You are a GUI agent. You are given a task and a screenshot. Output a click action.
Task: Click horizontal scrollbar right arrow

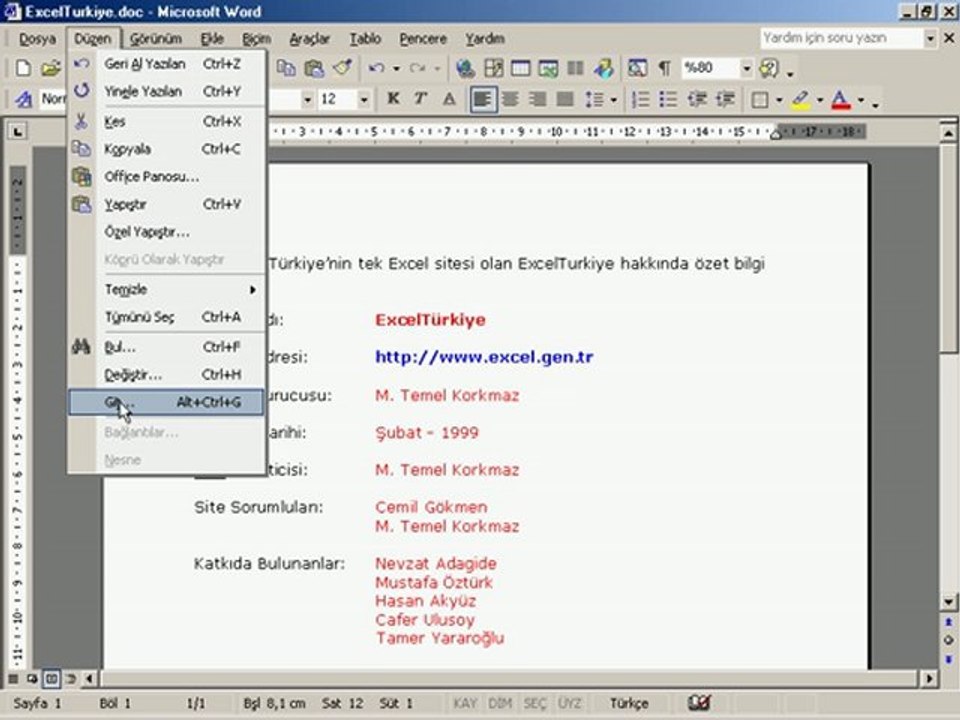pos(929,678)
